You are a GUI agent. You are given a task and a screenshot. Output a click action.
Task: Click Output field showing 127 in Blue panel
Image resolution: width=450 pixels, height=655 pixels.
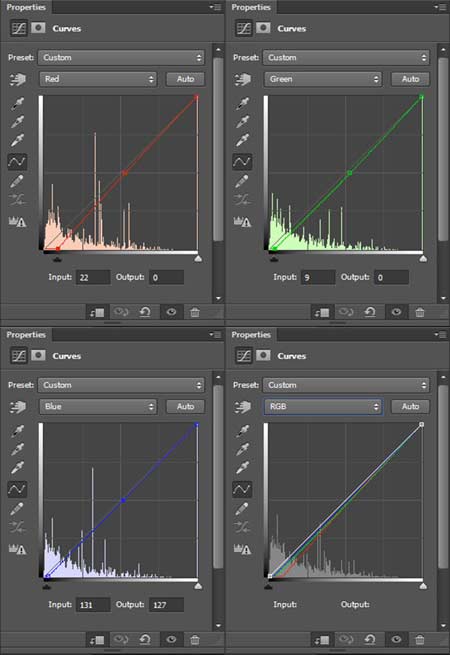[x=166, y=605]
